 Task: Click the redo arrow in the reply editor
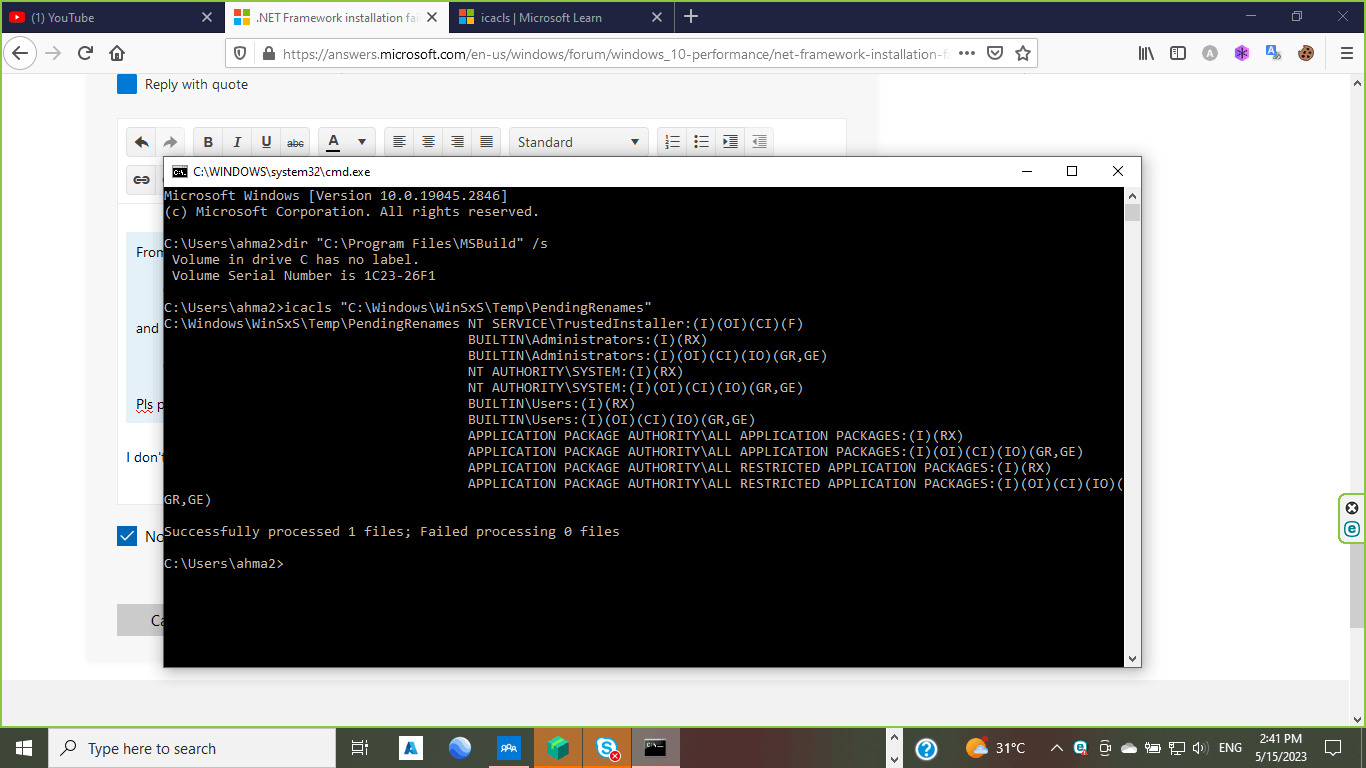coord(170,142)
